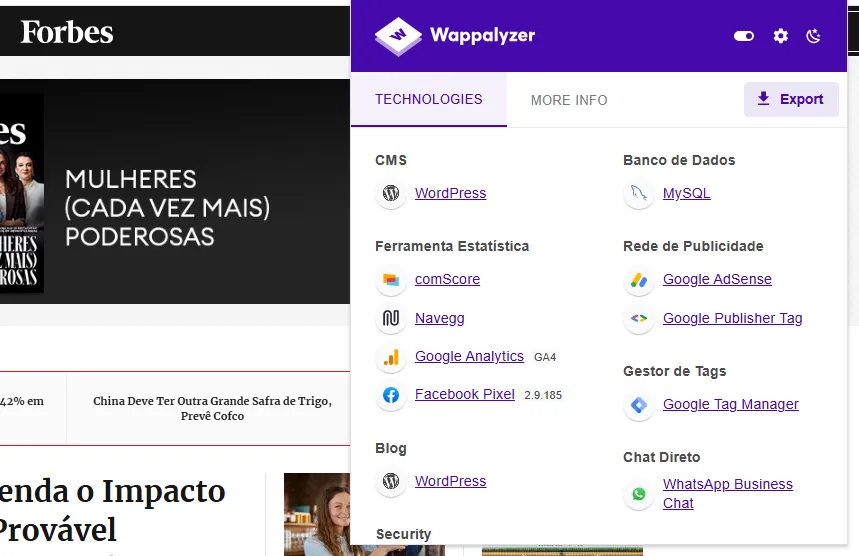Click the Security category heading
The width and height of the screenshot is (859, 556).
[403, 534]
